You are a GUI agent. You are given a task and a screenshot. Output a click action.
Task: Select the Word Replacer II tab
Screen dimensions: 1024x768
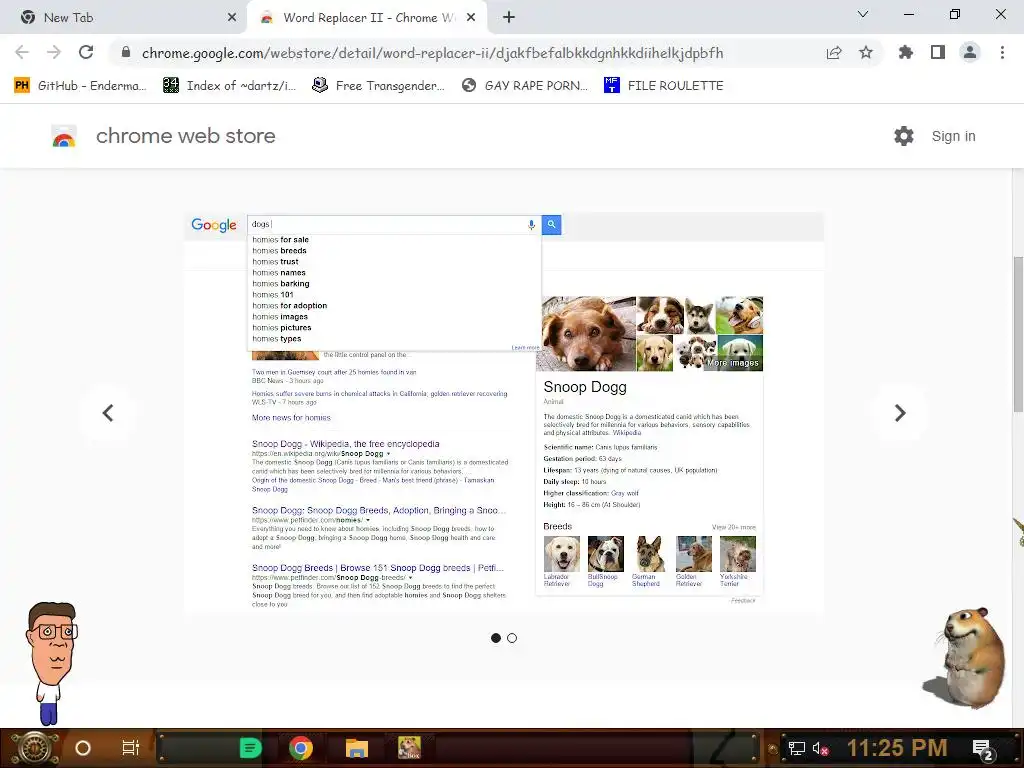366,18
